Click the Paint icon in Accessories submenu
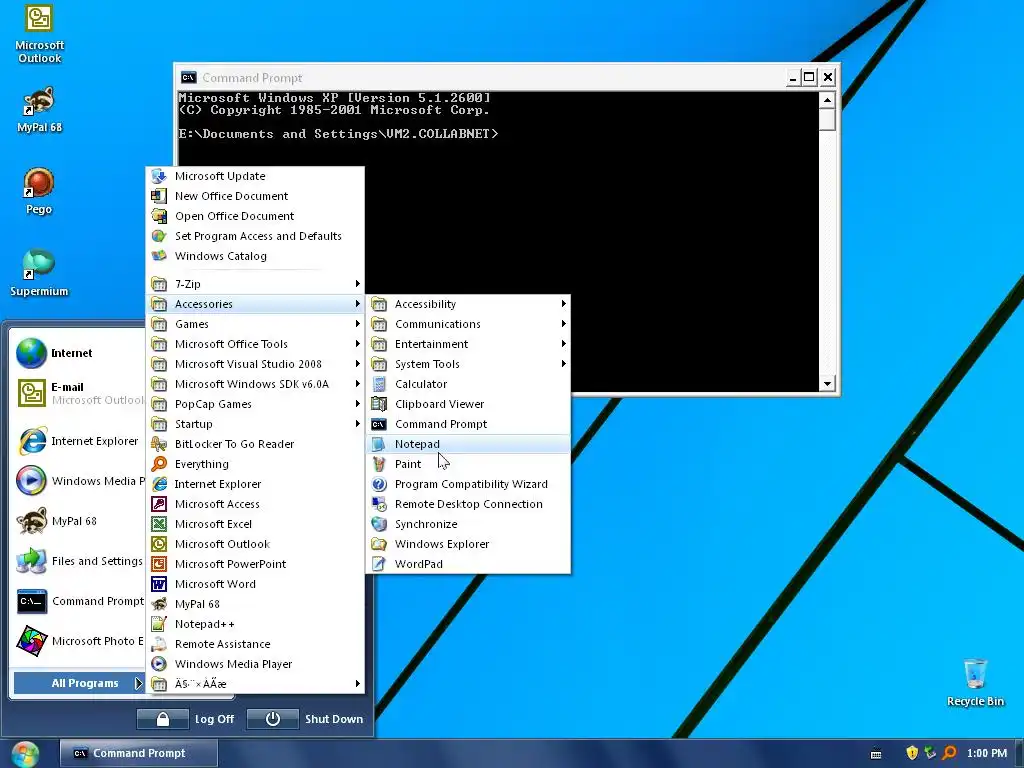The image size is (1024, 768). [x=379, y=464]
